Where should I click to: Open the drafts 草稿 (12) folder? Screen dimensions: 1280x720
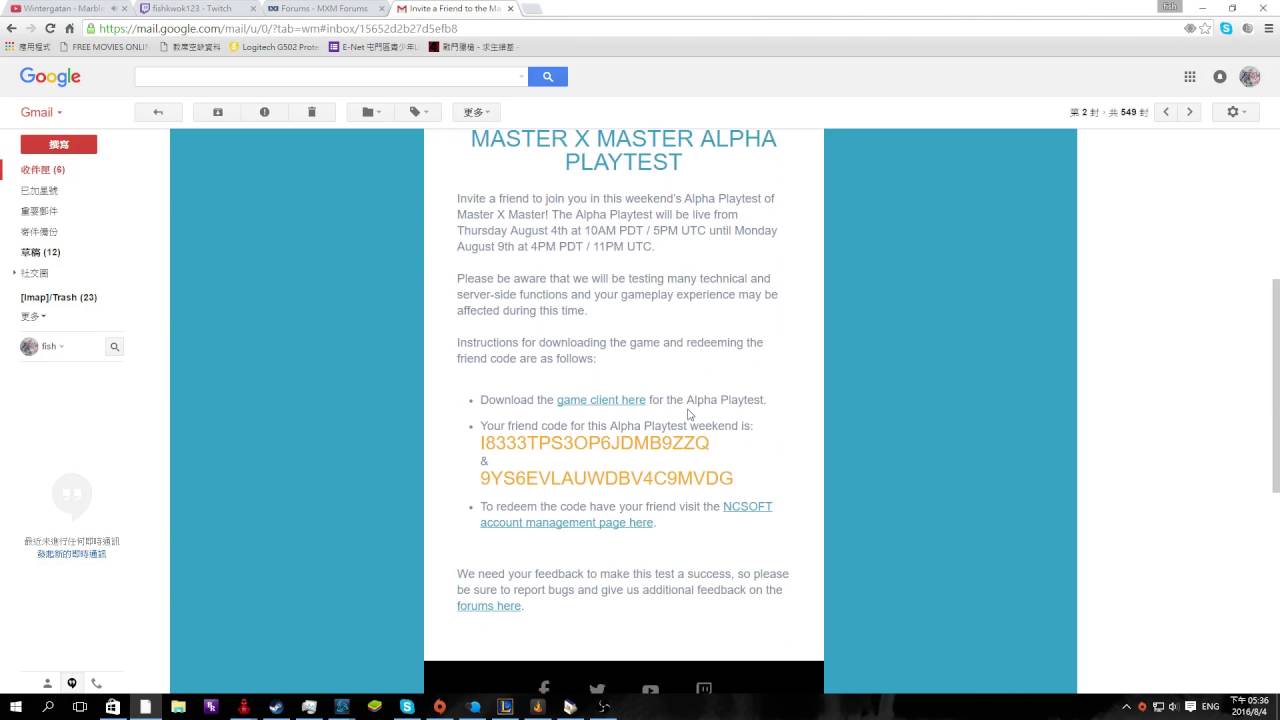click(x=41, y=252)
